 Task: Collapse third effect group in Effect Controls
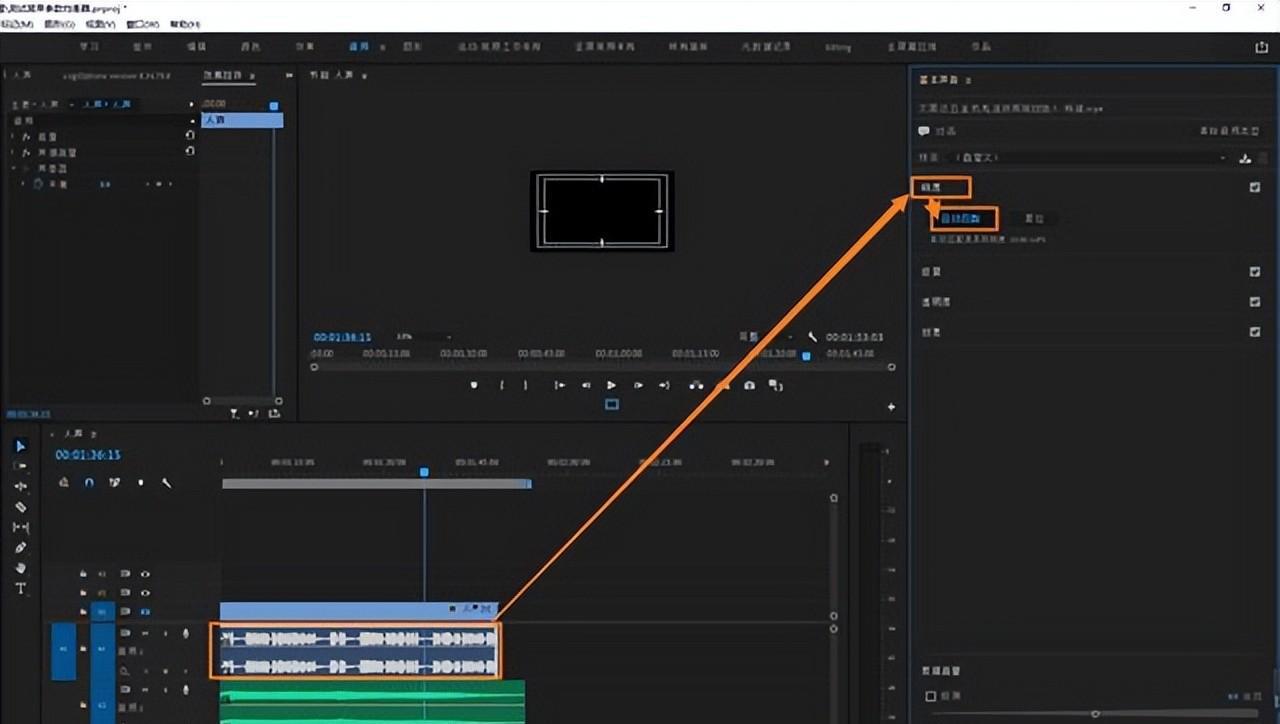point(14,168)
